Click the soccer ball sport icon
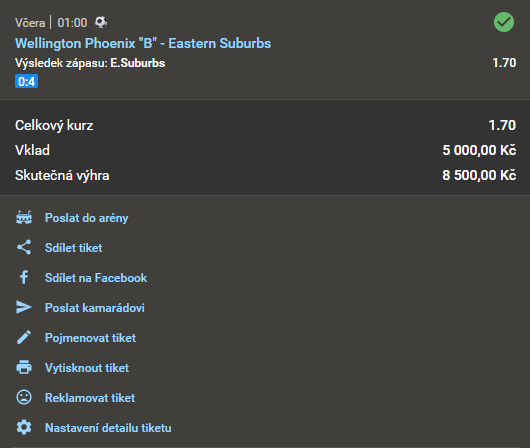The height and width of the screenshot is (448, 530). click(x=101, y=22)
